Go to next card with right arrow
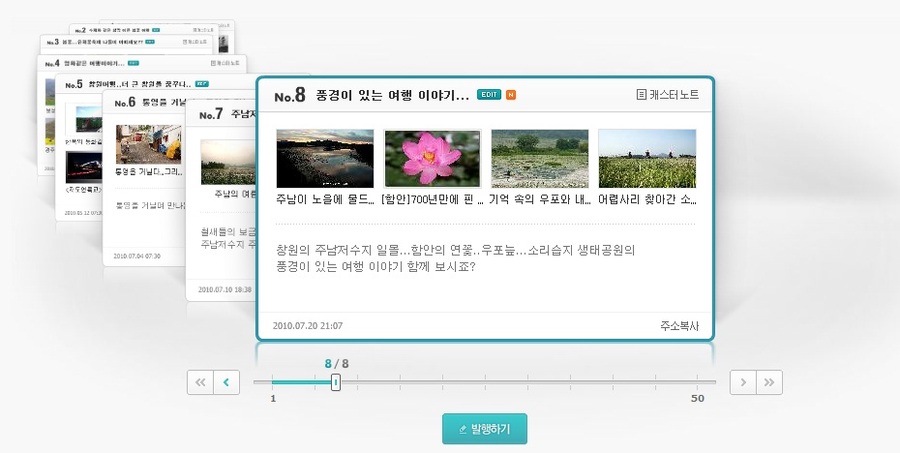900x453 pixels. [743, 382]
